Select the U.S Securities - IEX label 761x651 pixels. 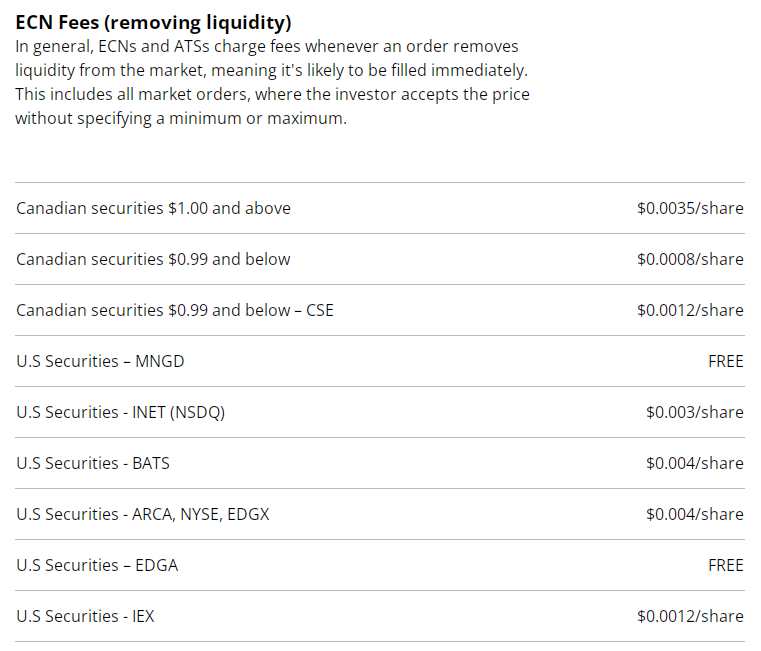click(x=85, y=616)
